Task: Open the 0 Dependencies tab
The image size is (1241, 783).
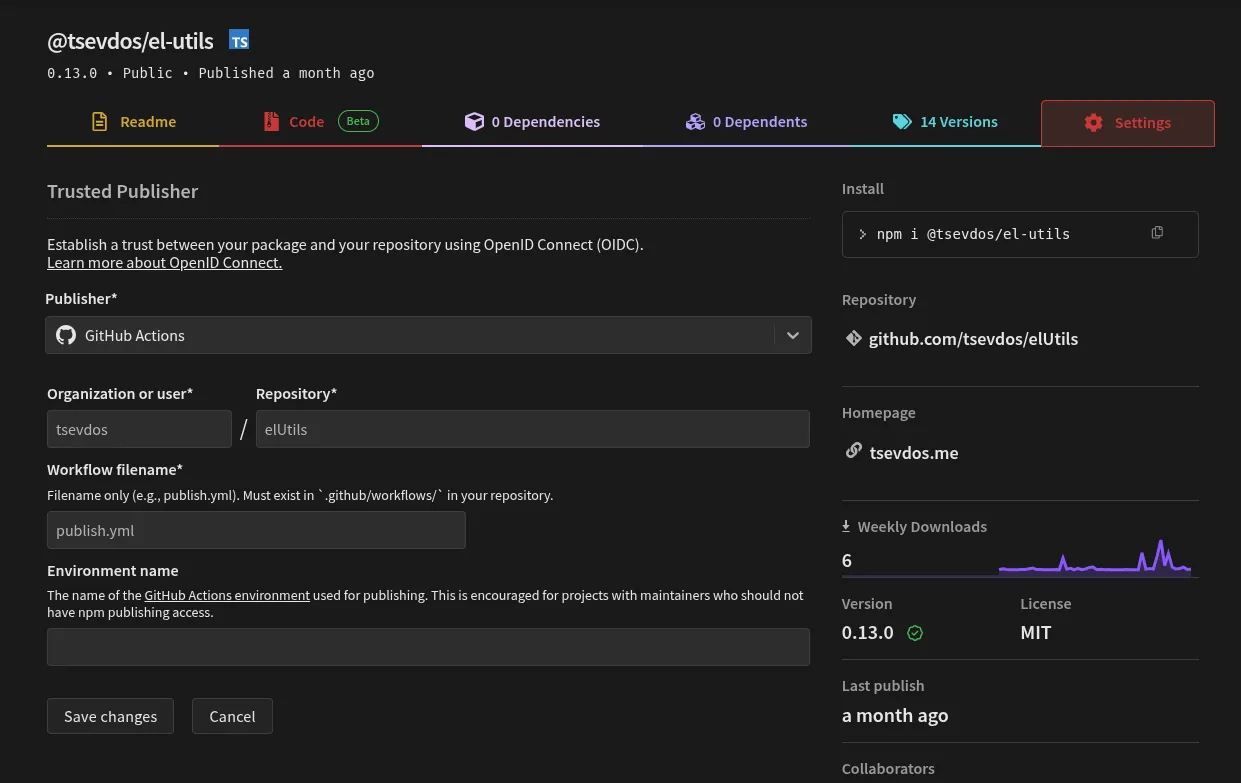Action: 532,122
